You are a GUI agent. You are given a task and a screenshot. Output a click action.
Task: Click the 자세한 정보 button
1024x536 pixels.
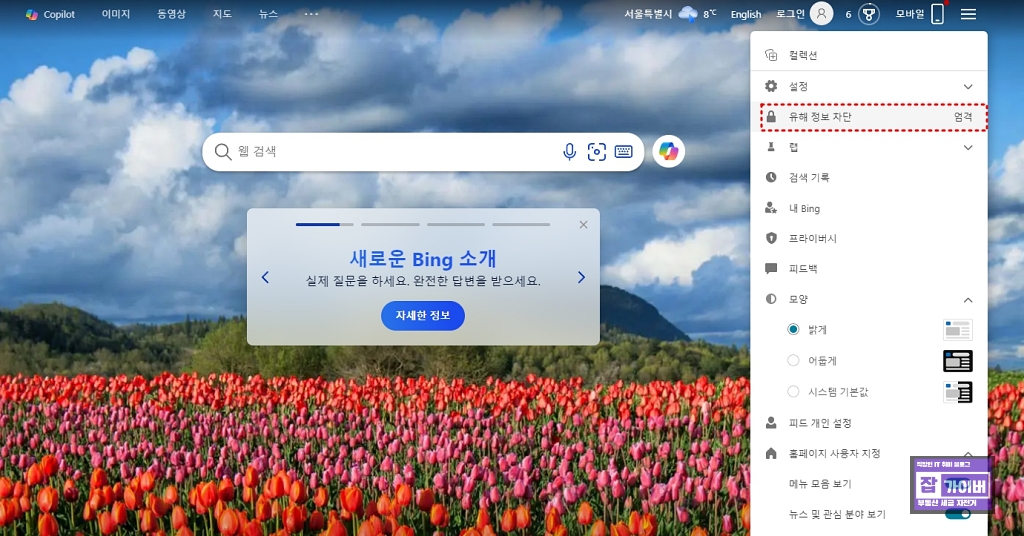pyautogui.click(x=423, y=315)
